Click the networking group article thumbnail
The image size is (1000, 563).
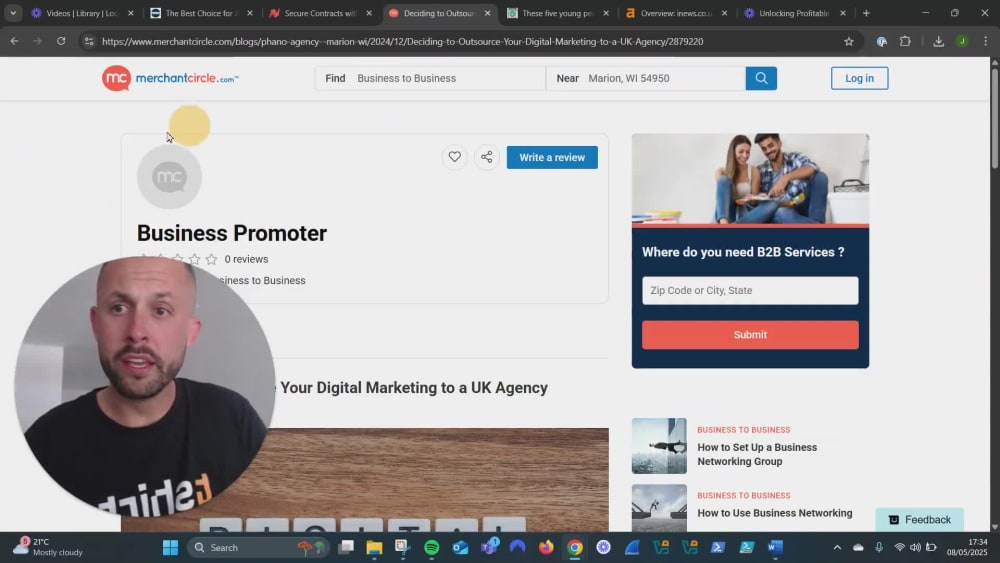click(659, 446)
